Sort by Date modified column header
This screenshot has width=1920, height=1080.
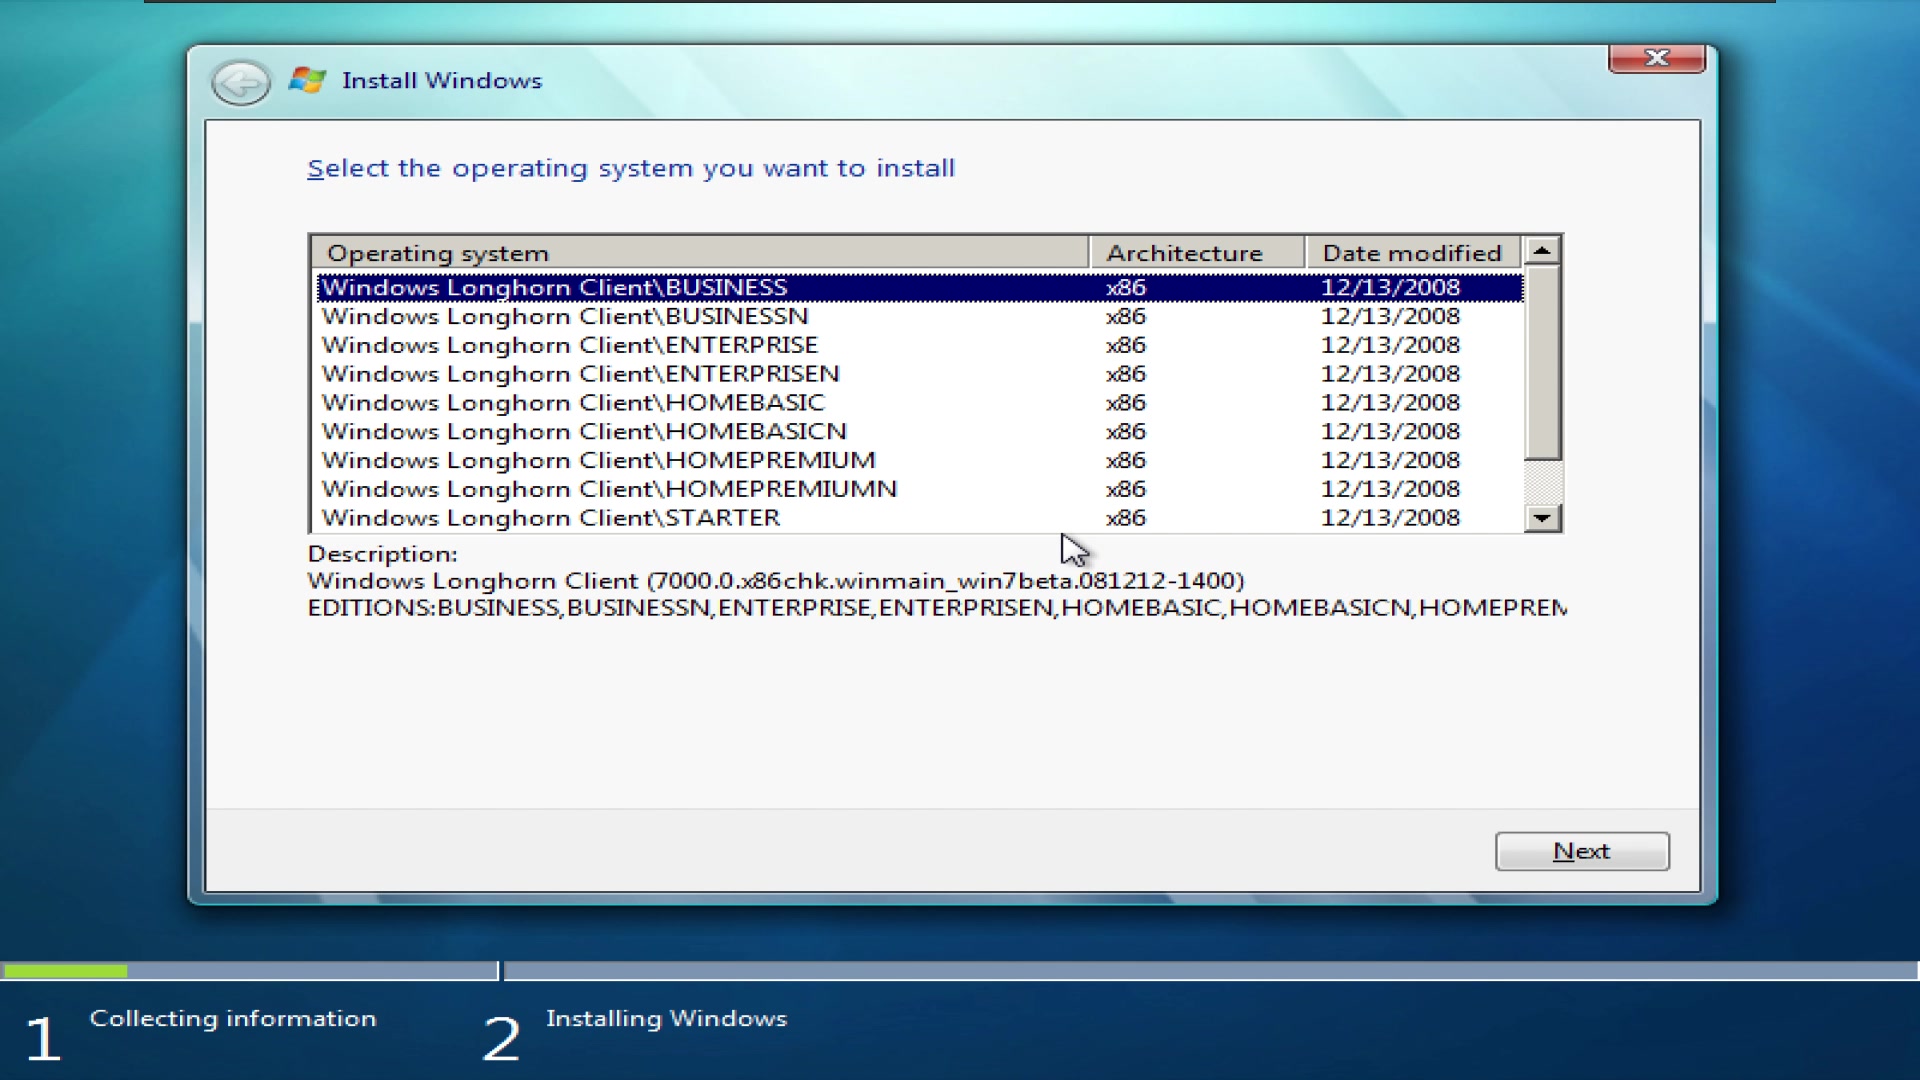(x=1413, y=253)
